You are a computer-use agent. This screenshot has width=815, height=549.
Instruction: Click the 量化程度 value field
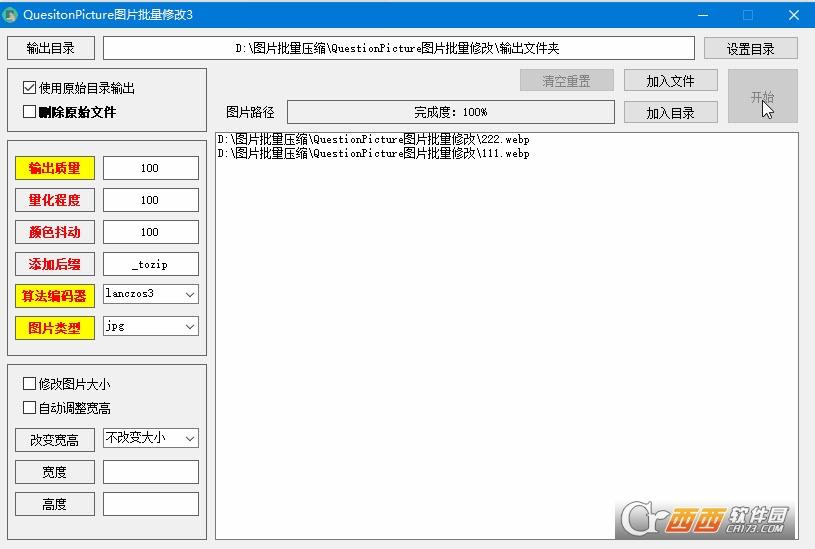coord(151,200)
